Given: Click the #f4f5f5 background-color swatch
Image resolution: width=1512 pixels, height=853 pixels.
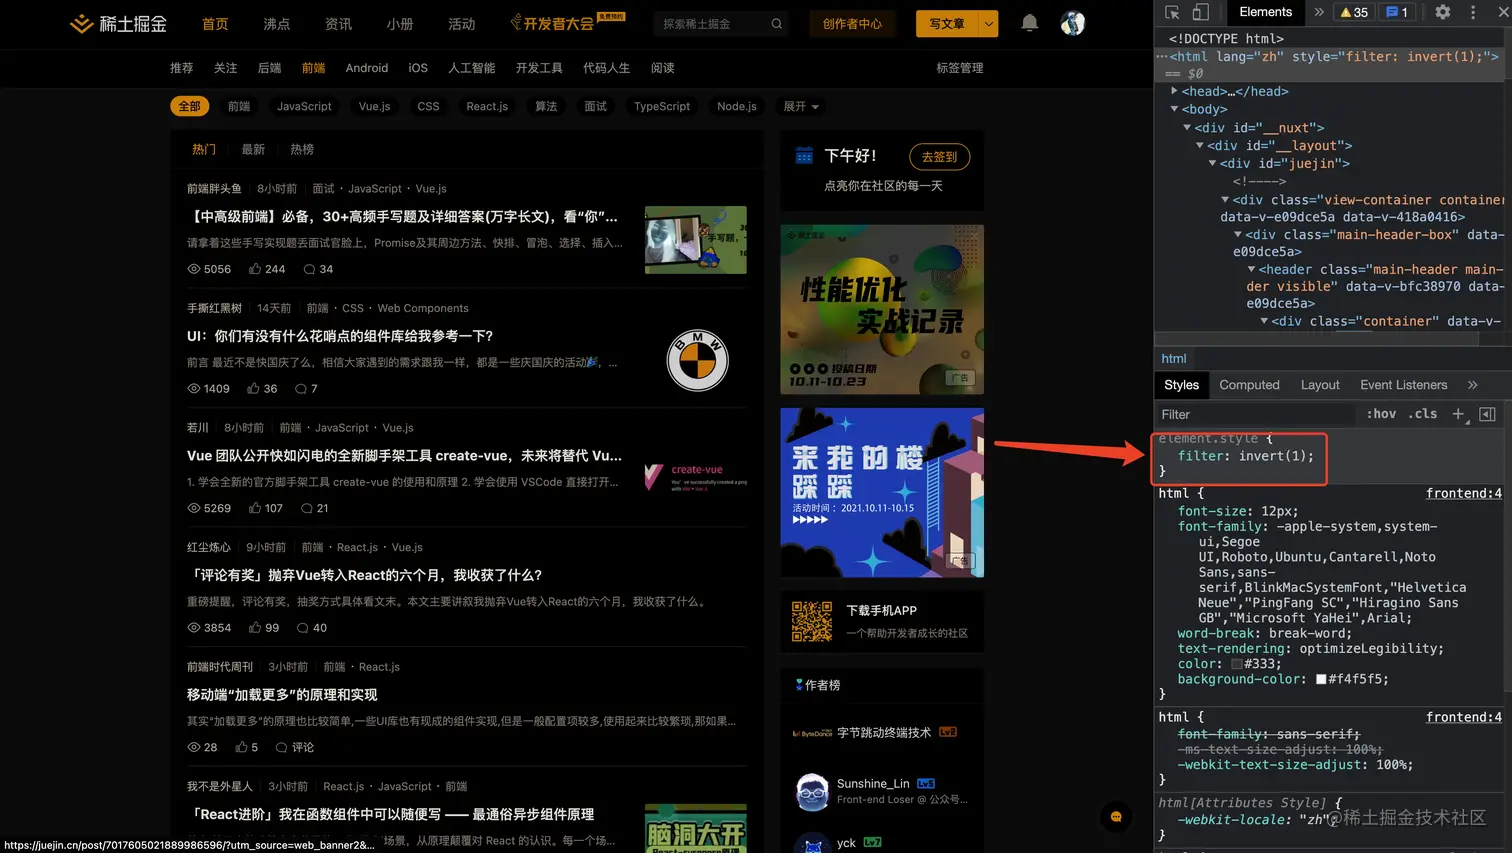Looking at the screenshot, I should click(1320, 679).
